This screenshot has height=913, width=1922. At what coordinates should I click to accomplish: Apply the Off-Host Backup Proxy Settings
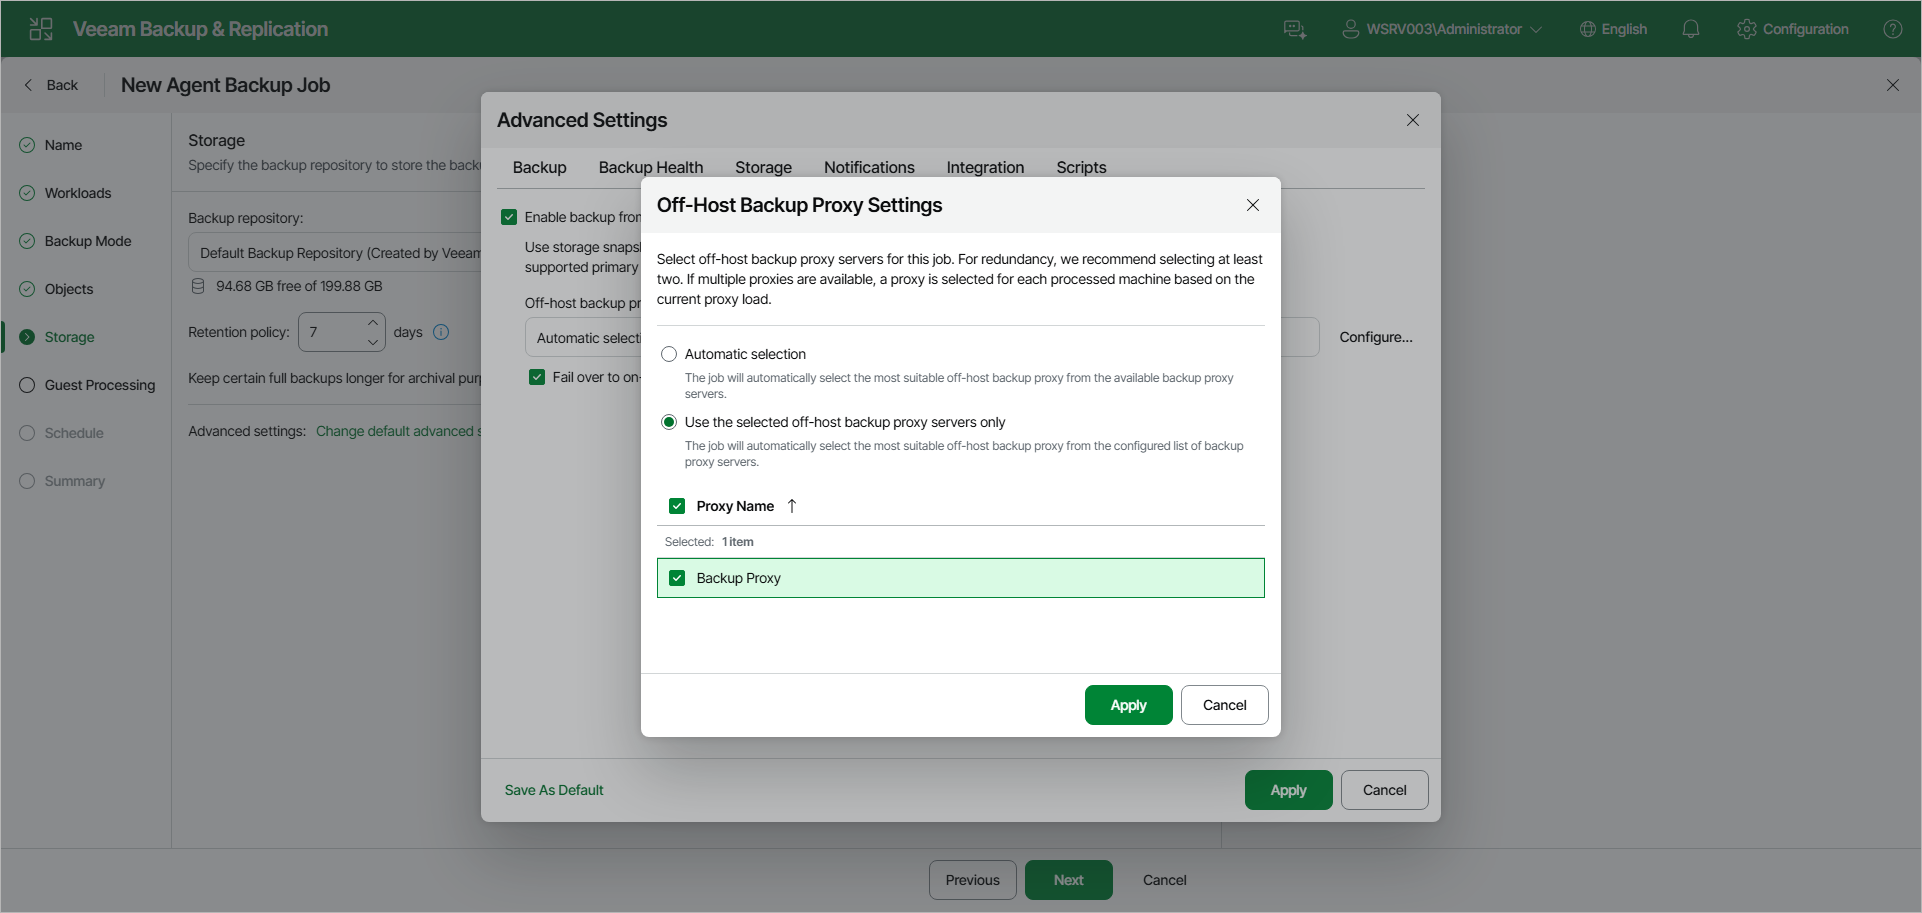(1129, 705)
